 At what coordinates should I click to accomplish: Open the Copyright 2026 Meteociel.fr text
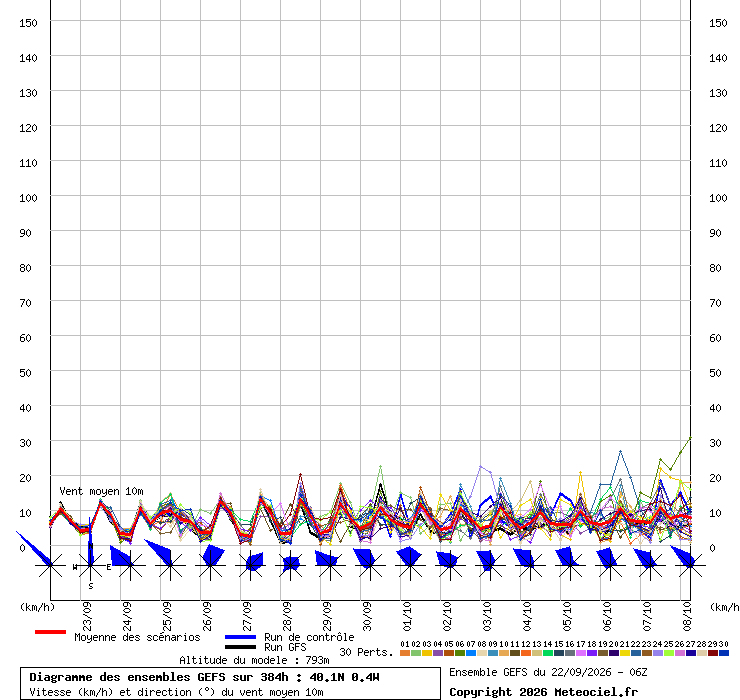[x=543, y=692]
